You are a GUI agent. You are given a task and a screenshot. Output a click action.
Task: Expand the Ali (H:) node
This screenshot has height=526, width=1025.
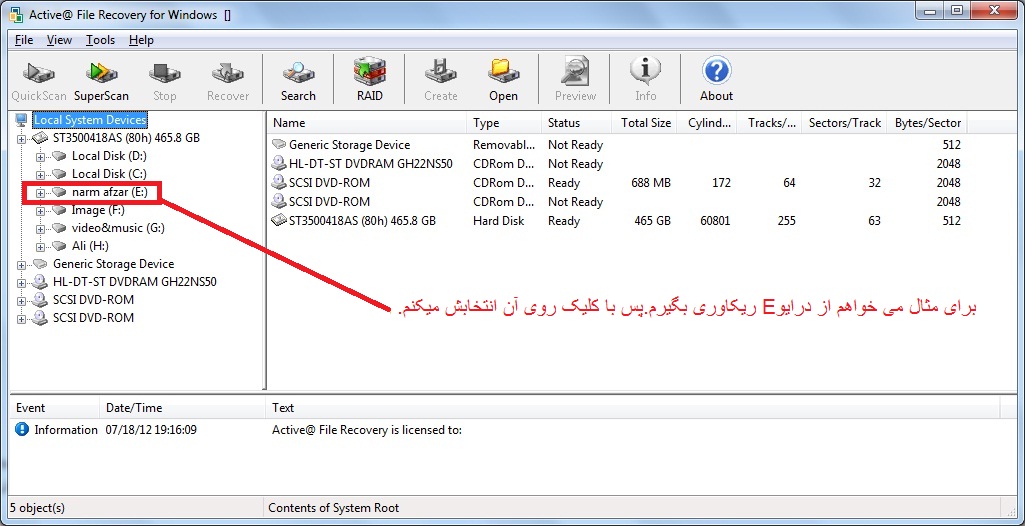point(40,246)
